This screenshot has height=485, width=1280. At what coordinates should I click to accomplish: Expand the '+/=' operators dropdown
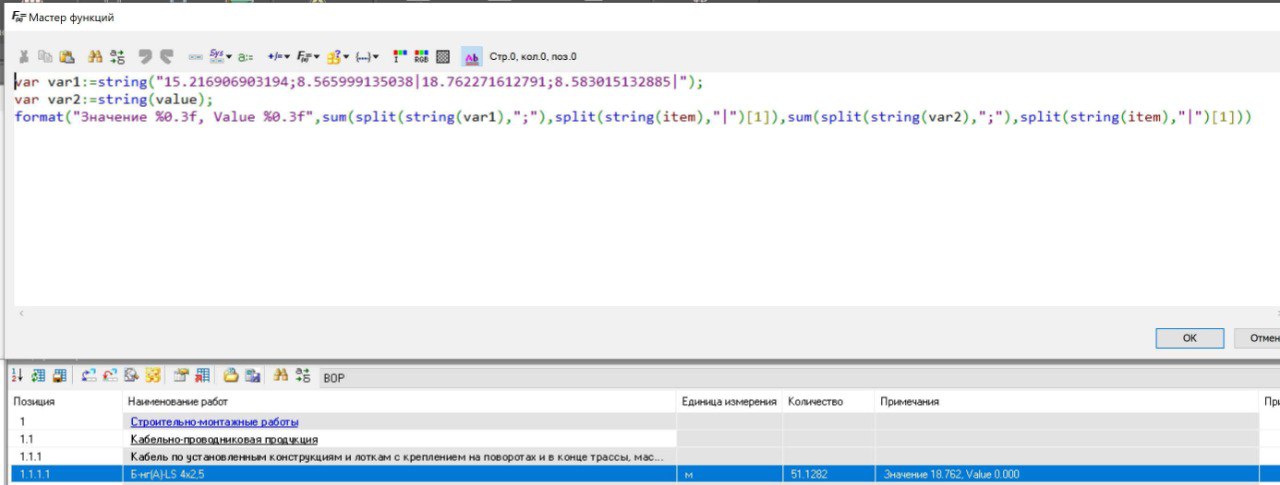pyautogui.click(x=278, y=57)
